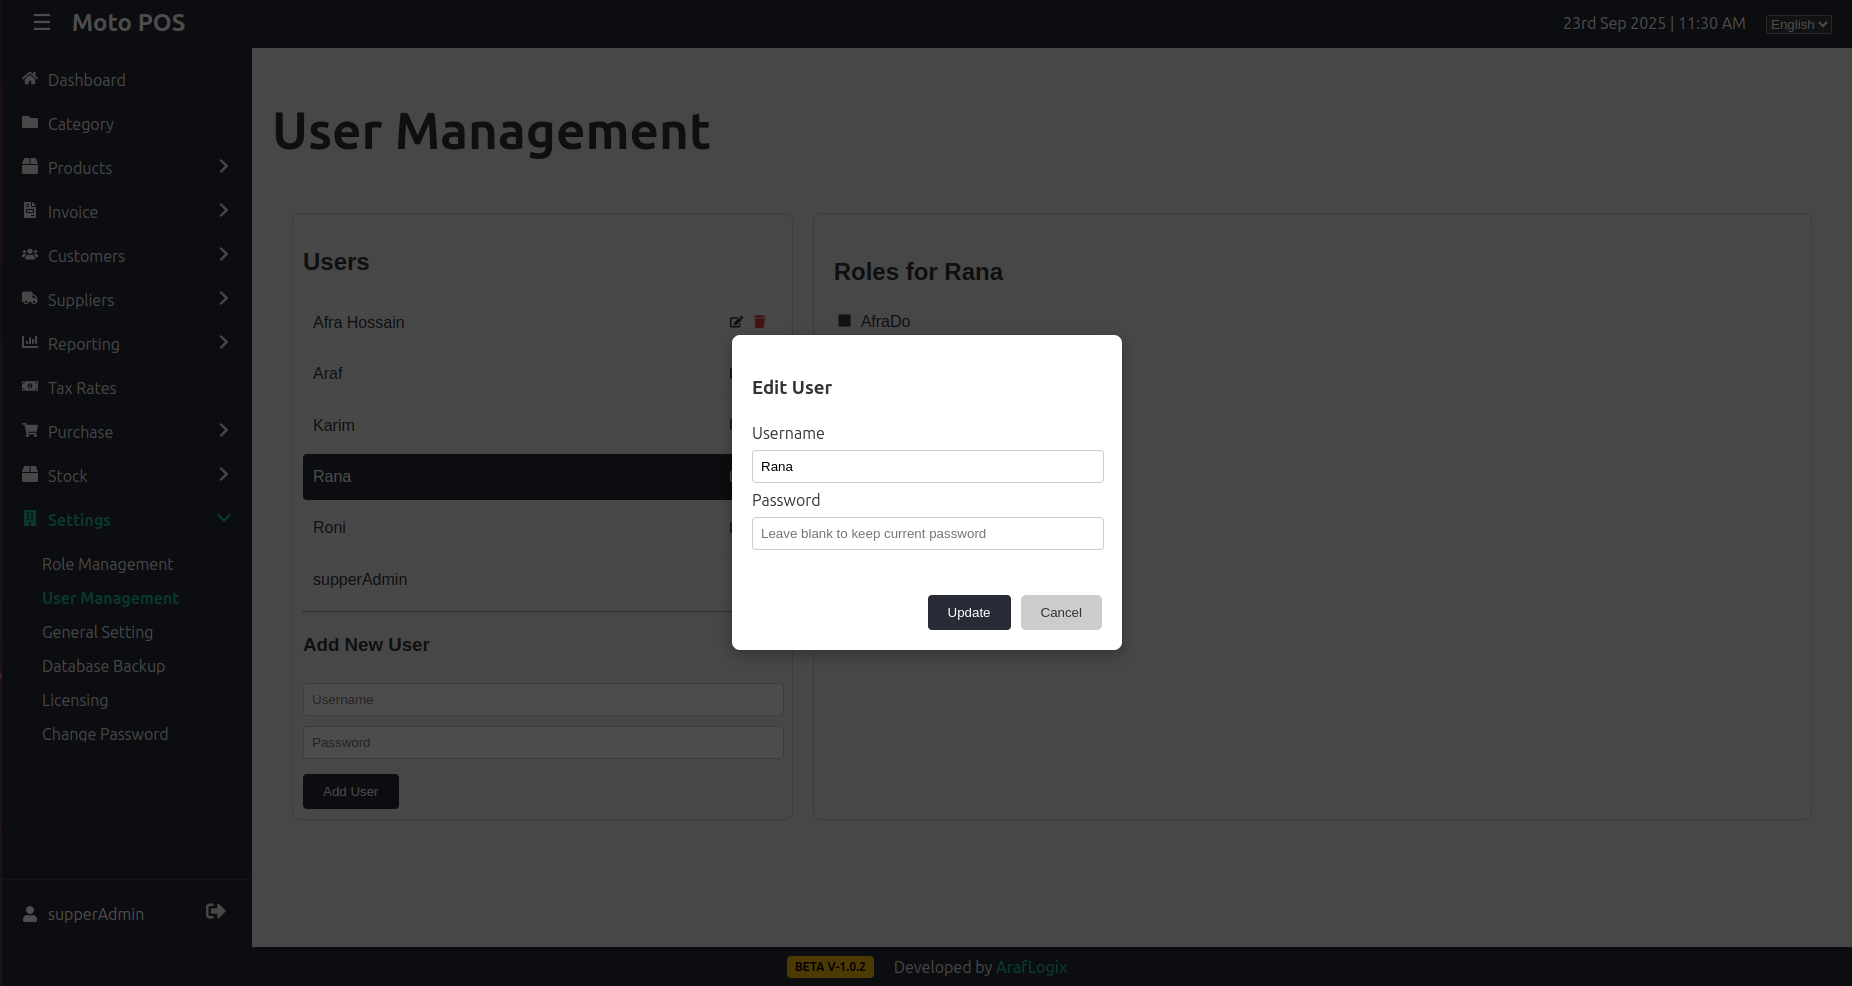Toggle the AfraDo role checkbox
The image size is (1852, 986).
click(845, 321)
